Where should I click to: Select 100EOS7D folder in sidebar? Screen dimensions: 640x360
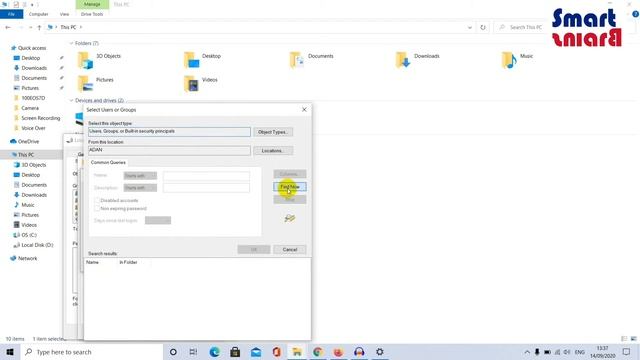[33, 98]
